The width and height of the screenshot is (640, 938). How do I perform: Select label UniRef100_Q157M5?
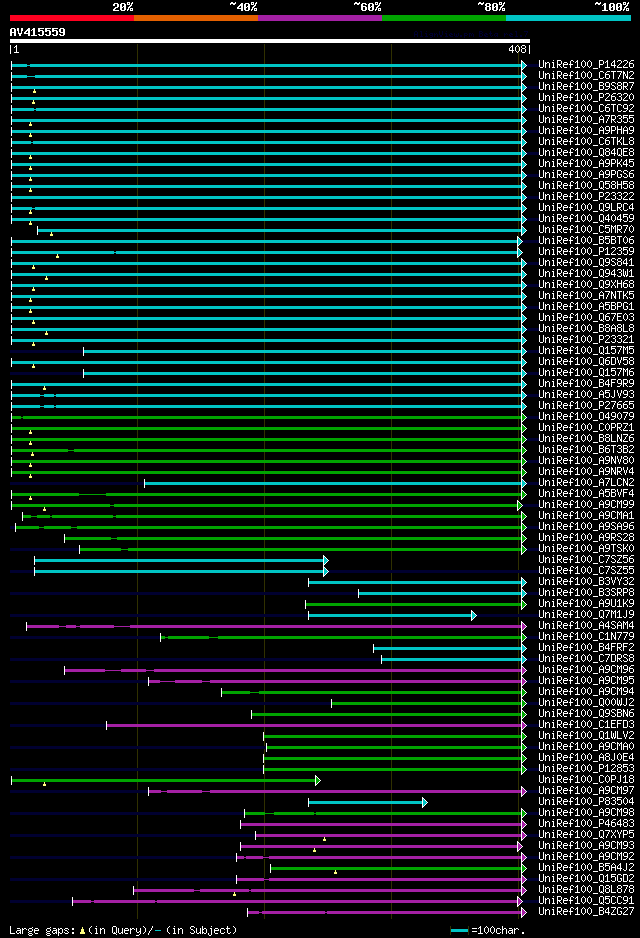[586, 351]
